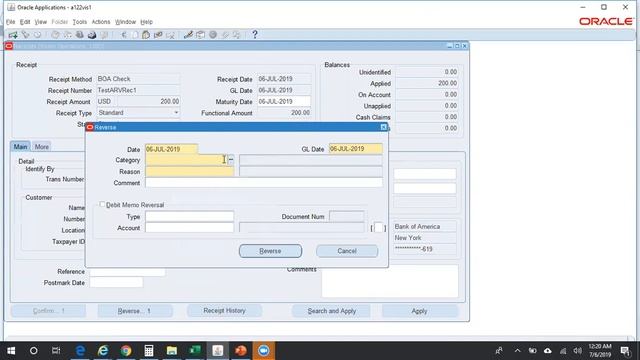Click the Folder Tools toolbar icon
640x360 pixels.
(237, 35)
